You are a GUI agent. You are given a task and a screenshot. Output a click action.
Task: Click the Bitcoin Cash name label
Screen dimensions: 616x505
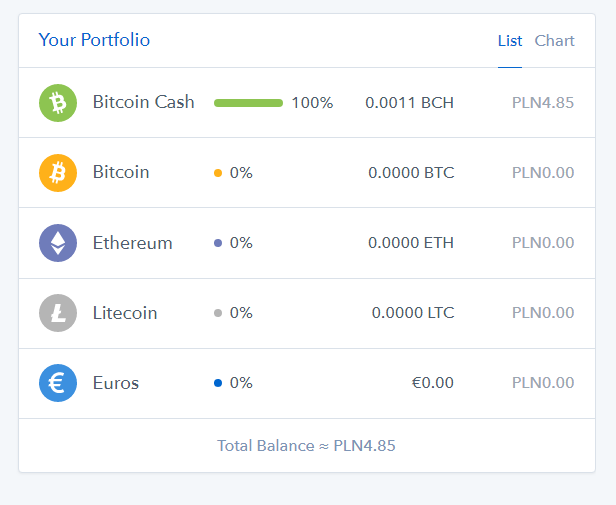[x=143, y=102]
